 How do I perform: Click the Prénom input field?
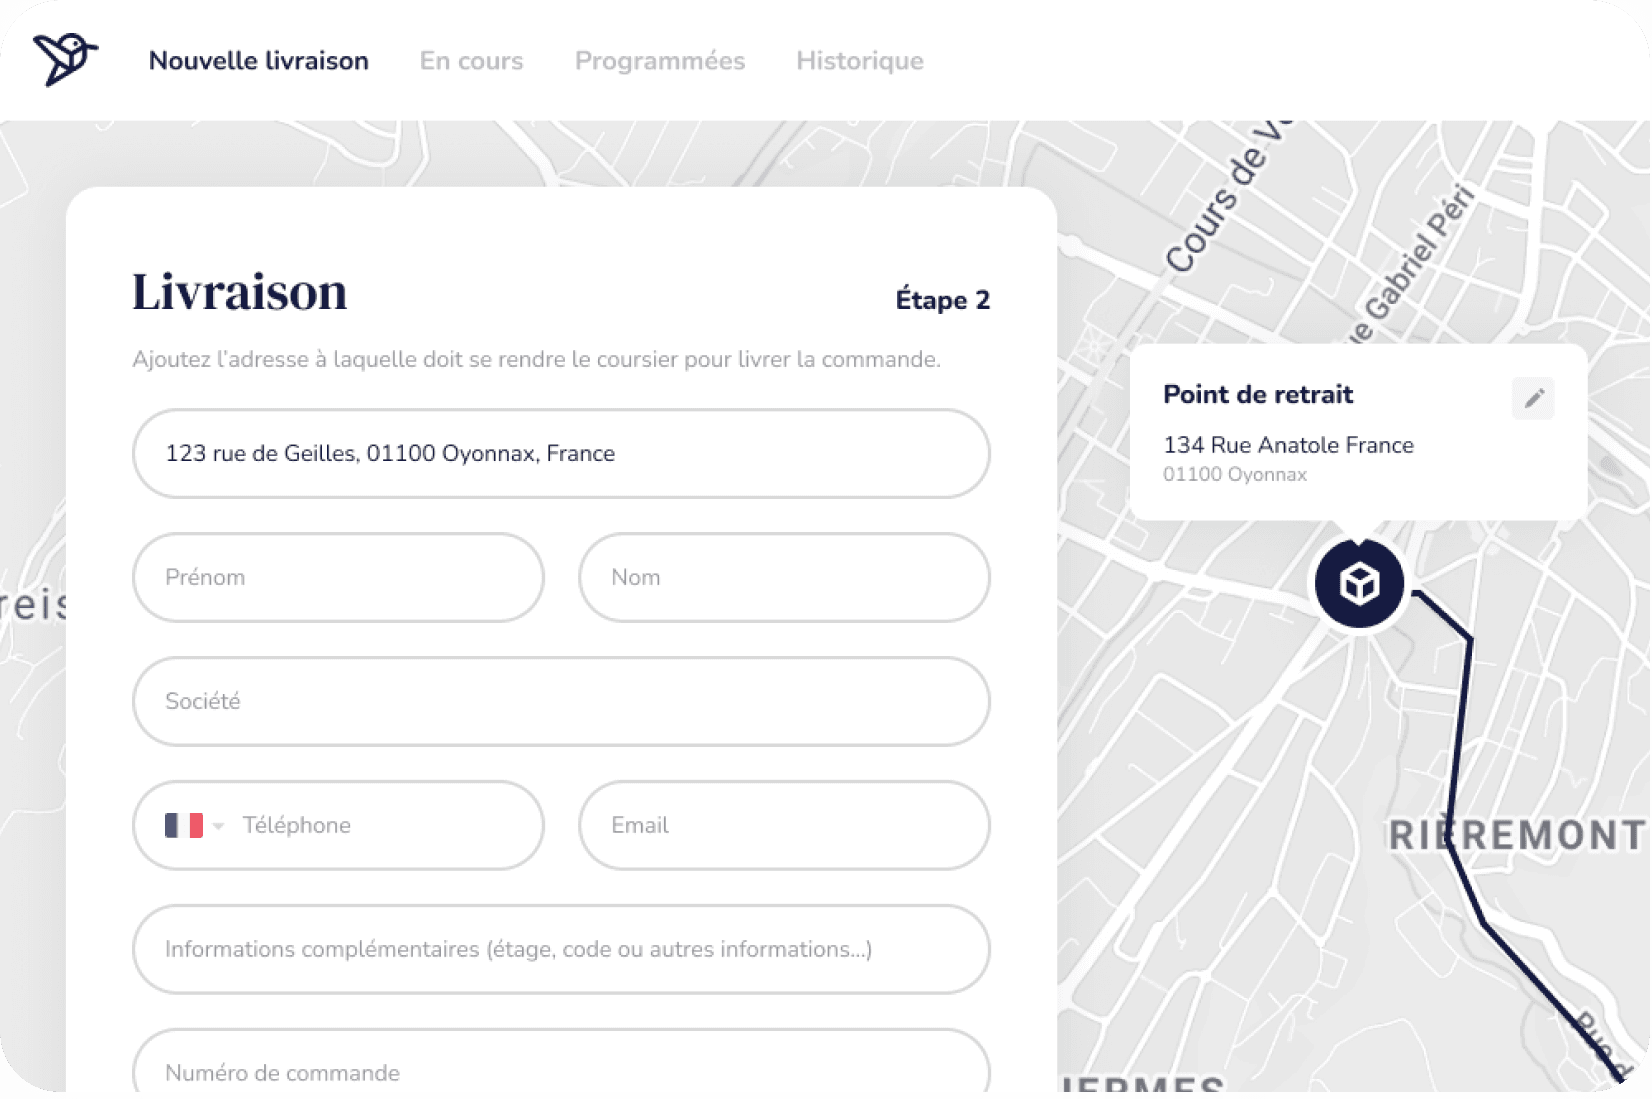[338, 577]
